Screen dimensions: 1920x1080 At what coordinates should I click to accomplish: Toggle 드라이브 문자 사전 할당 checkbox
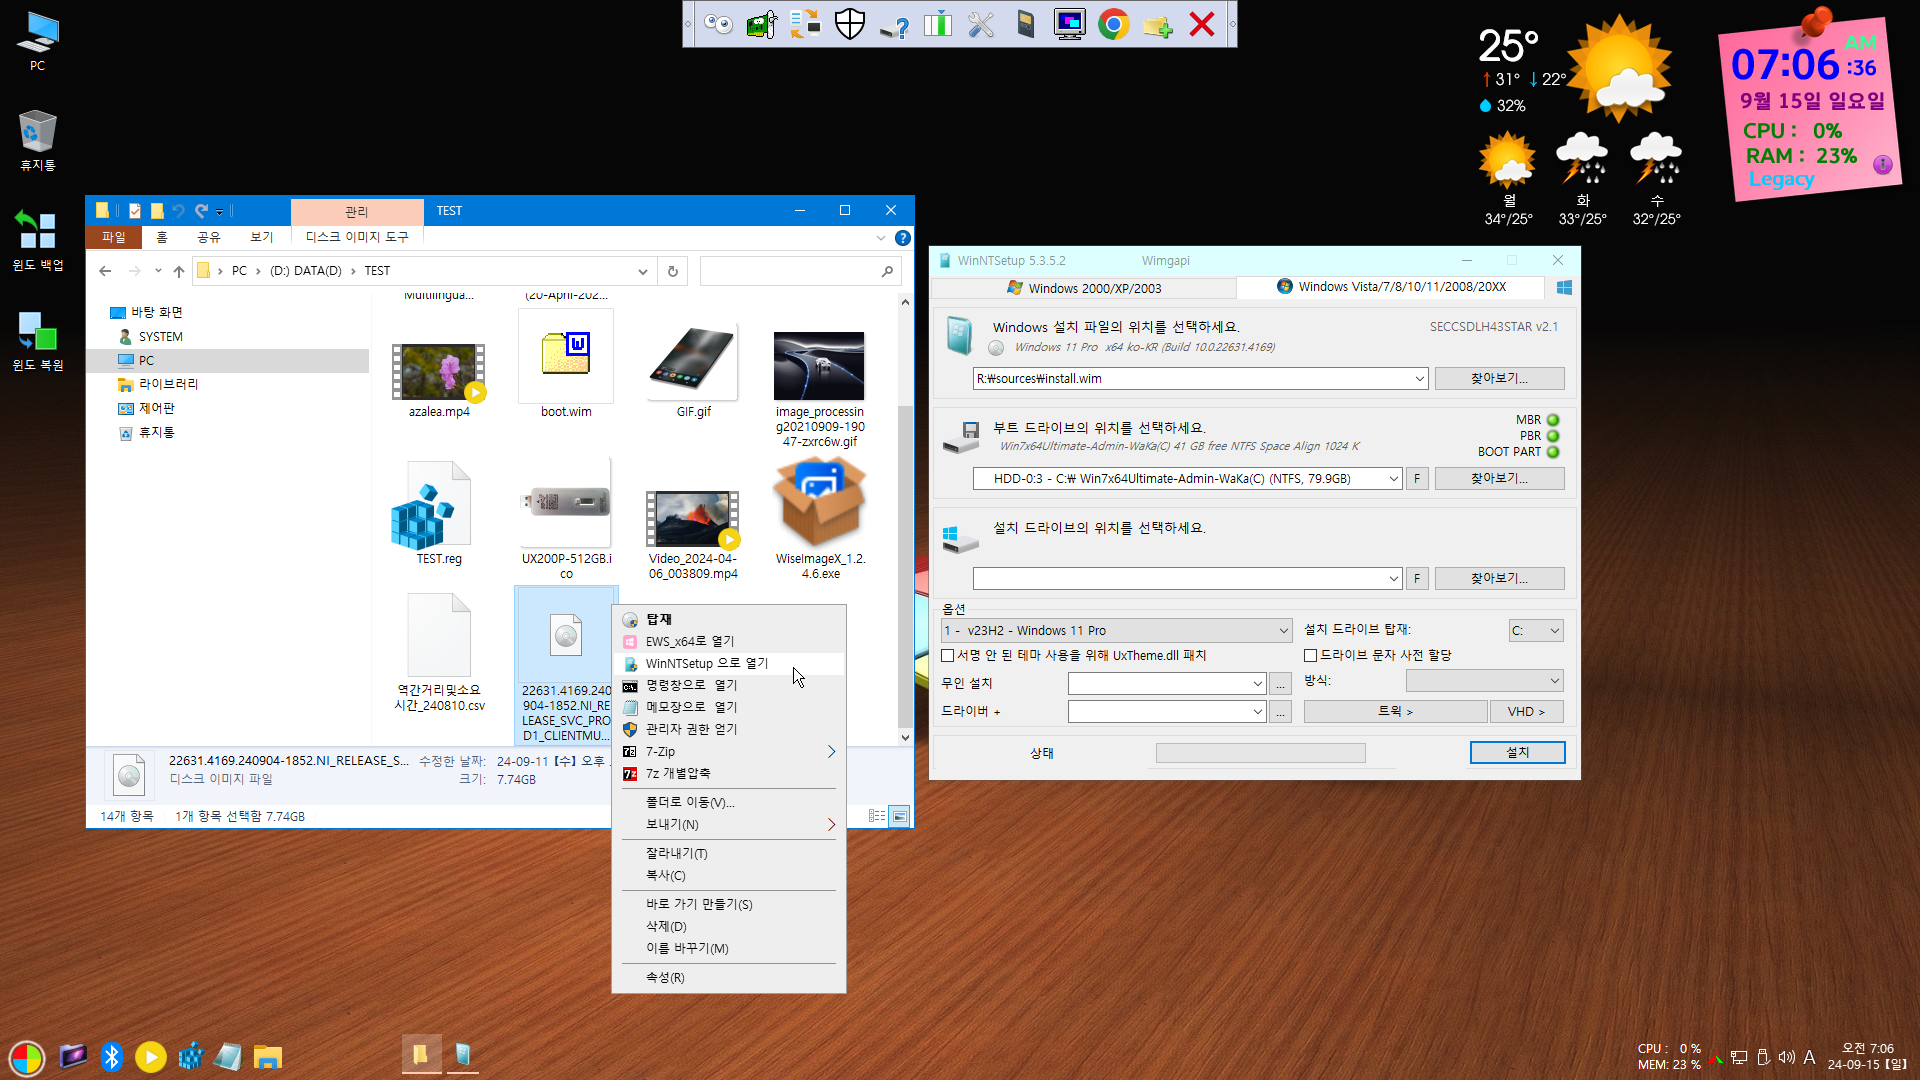point(1310,656)
